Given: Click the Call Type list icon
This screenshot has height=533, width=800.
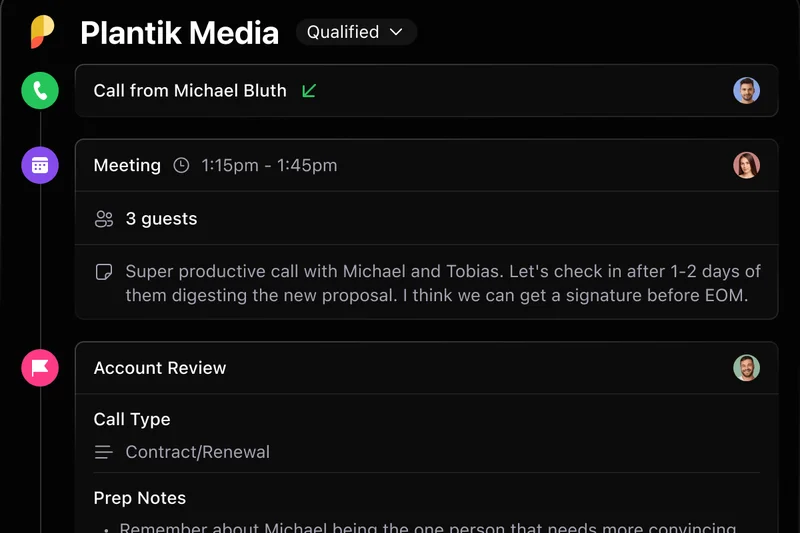Looking at the screenshot, I should [x=103, y=452].
